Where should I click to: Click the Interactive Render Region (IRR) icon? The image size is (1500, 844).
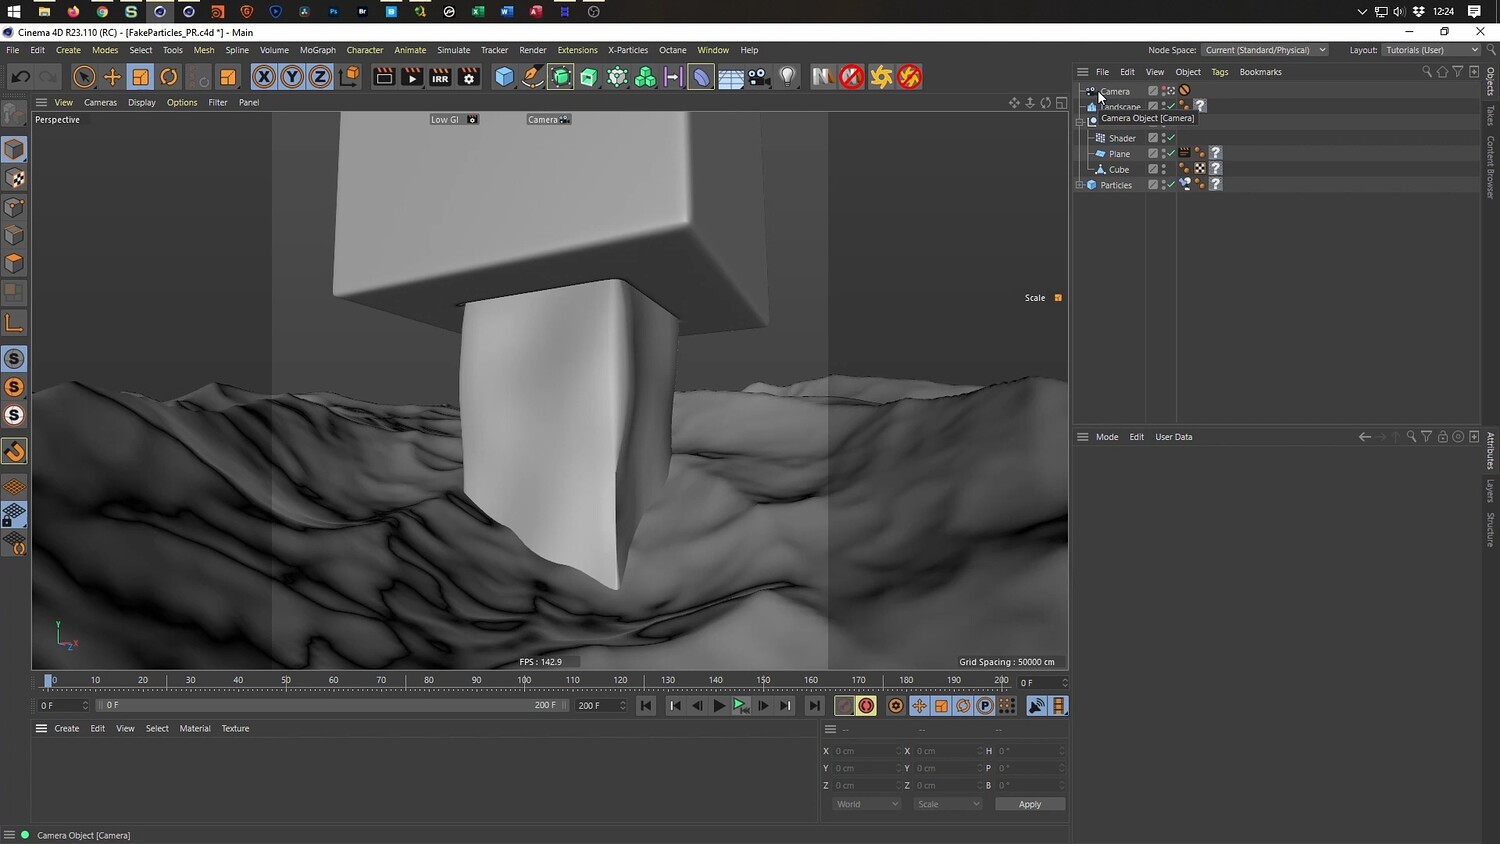click(x=440, y=77)
